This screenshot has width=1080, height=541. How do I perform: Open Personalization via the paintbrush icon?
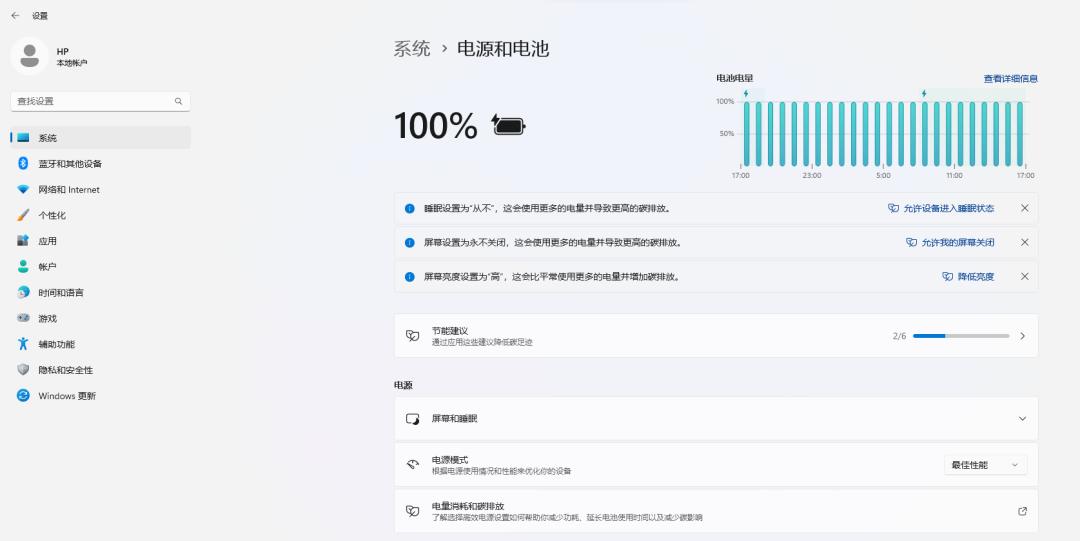(x=23, y=215)
